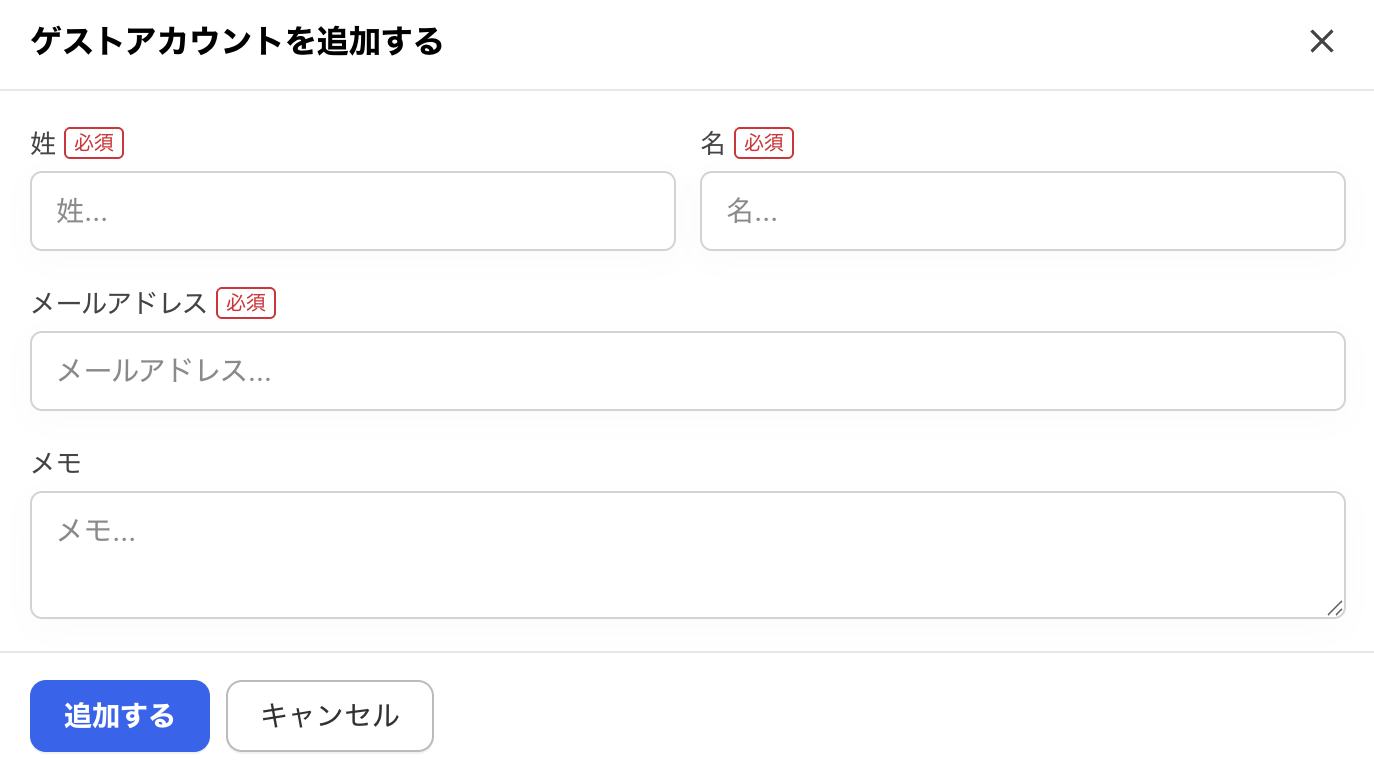Click the メモ textarea resize handle
The width and height of the screenshot is (1374, 776).
[x=1337, y=609]
